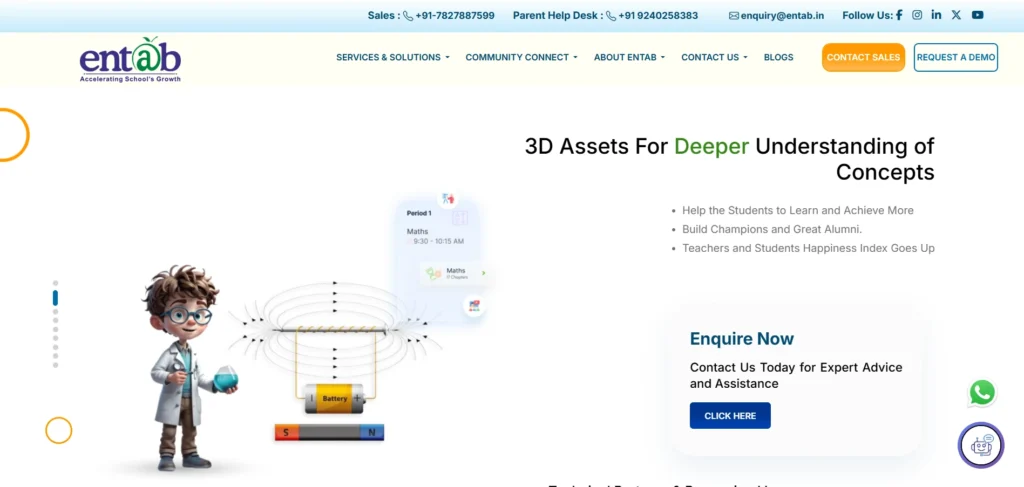Dial the Parent Help Desk number

[x=657, y=16]
